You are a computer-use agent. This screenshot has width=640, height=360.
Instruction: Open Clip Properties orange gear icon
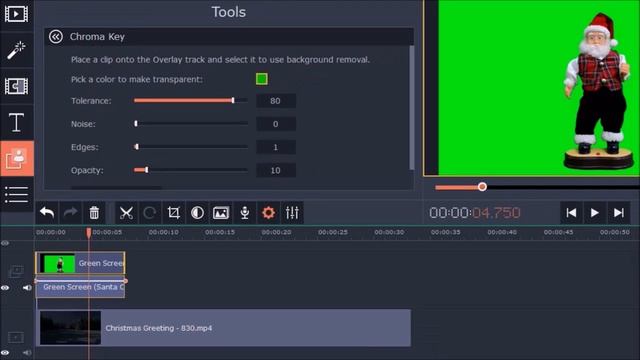pyautogui.click(x=268, y=213)
